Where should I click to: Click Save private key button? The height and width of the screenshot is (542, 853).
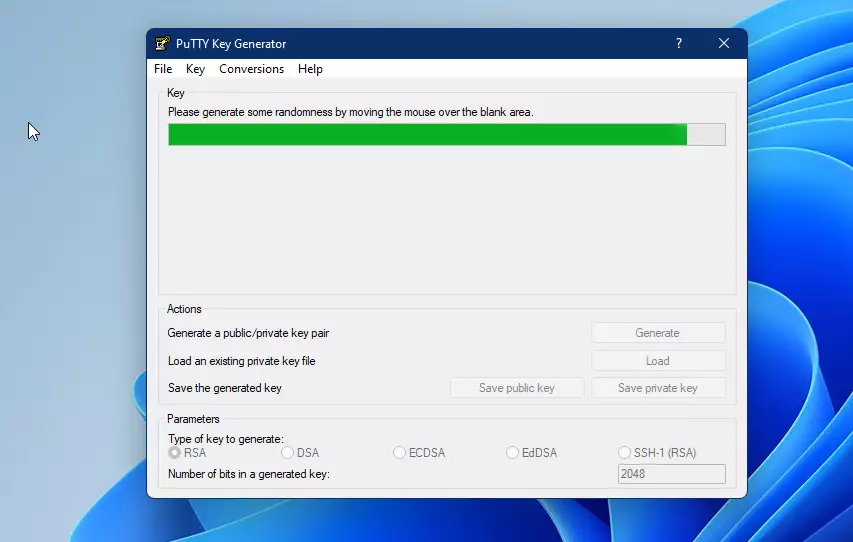pos(658,388)
